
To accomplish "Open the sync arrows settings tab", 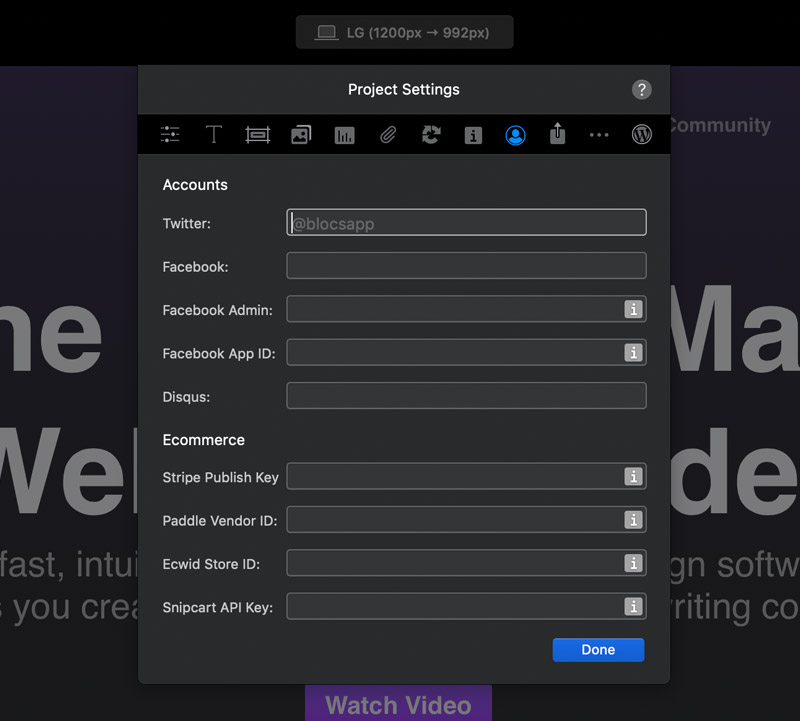I will click(431, 135).
